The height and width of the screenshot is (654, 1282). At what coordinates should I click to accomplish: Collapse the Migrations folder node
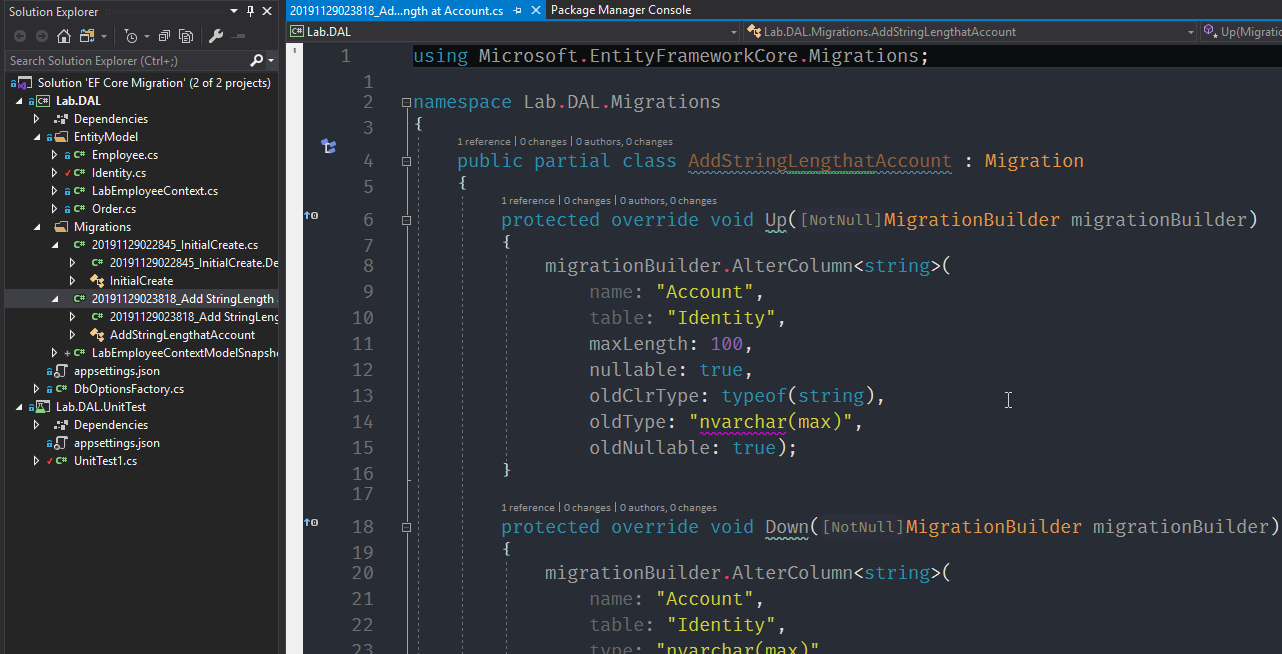[x=38, y=227]
